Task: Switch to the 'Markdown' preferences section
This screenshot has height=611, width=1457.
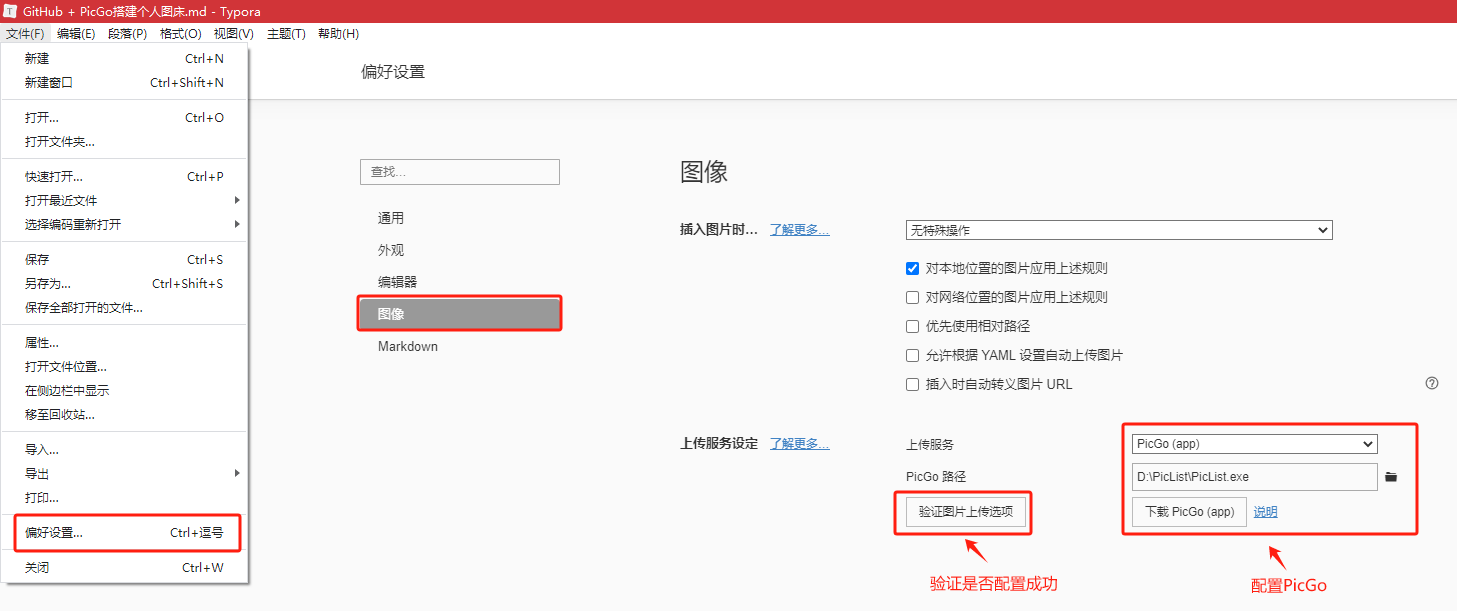Action: click(408, 346)
